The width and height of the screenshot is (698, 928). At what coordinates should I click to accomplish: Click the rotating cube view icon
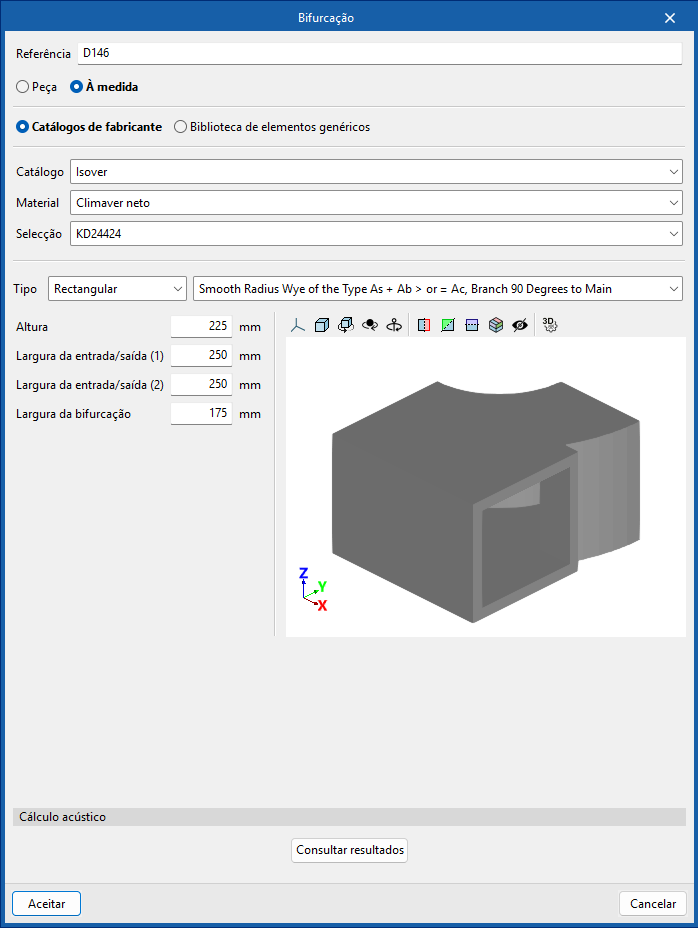tap(346, 325)
